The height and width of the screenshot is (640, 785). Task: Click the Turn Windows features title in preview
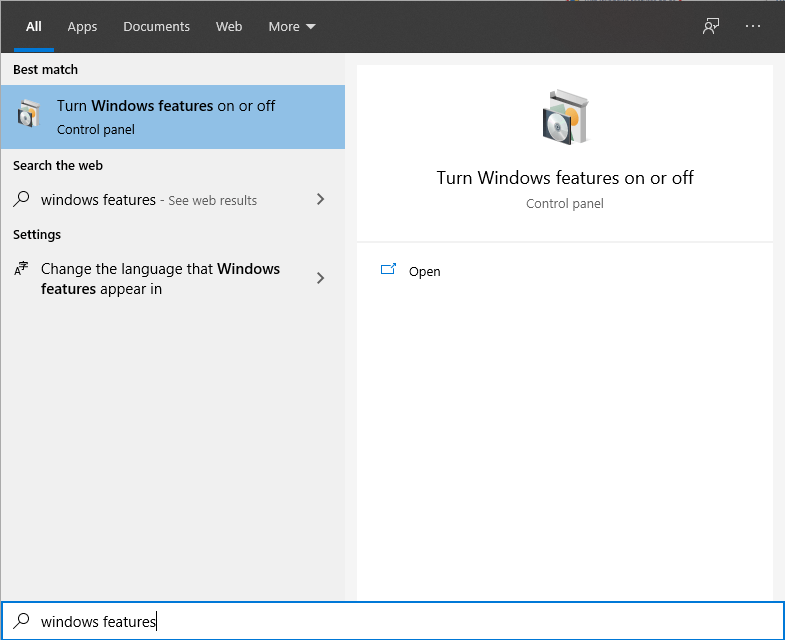pyautogui.click(x=565, y=178)
